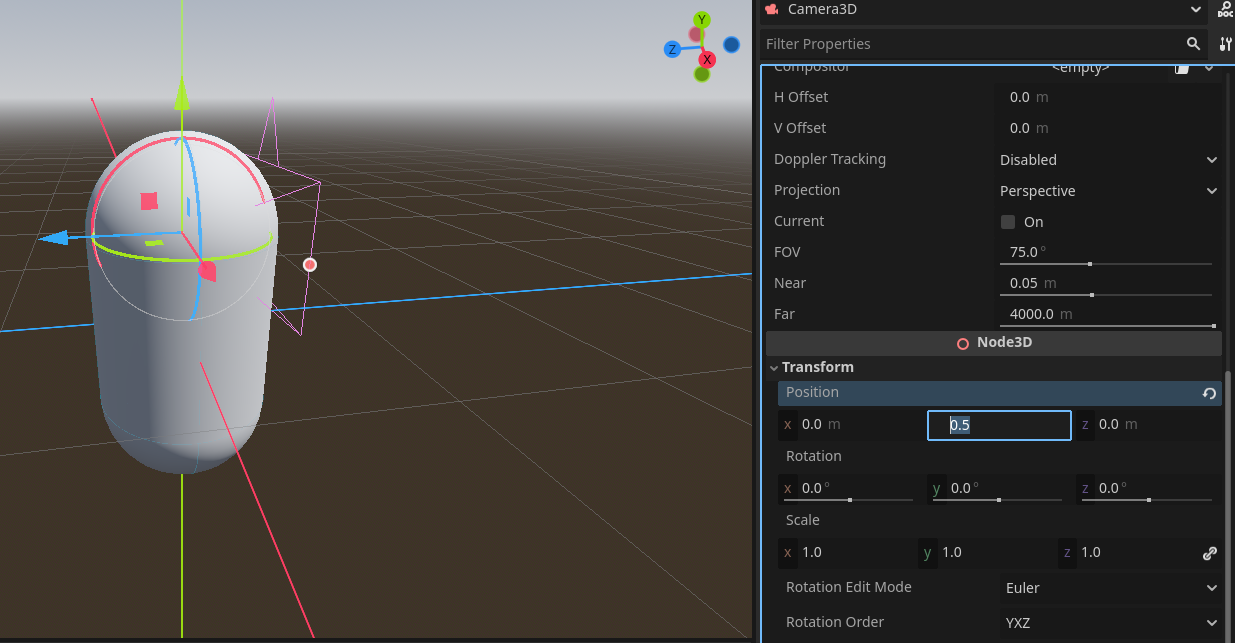Revert Position to its default value
Screen dimensions: 1235x643
click(x=1208, y=393)
